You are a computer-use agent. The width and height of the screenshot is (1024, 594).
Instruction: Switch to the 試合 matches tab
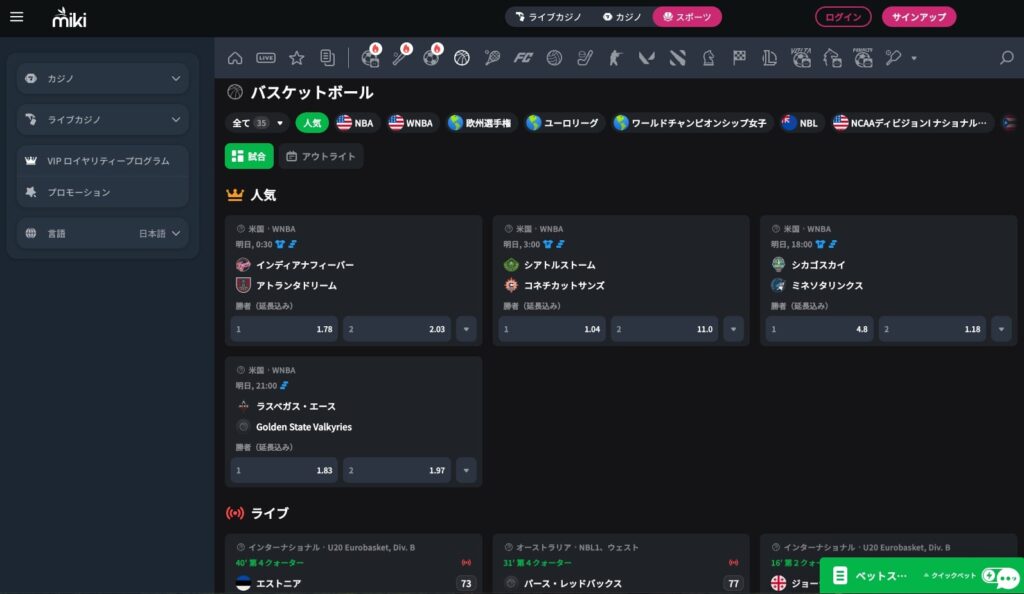(249, 156)
